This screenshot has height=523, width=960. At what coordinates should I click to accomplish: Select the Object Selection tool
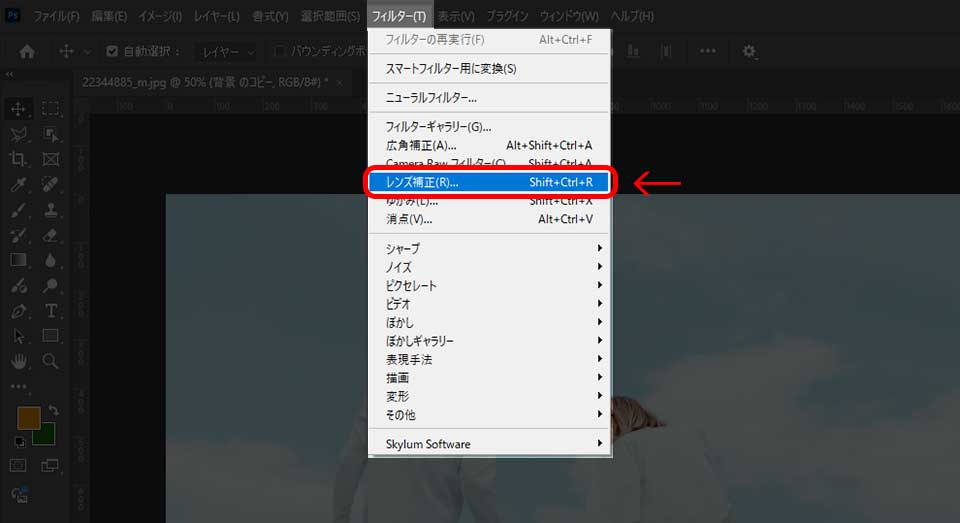(x=50, y=134)
